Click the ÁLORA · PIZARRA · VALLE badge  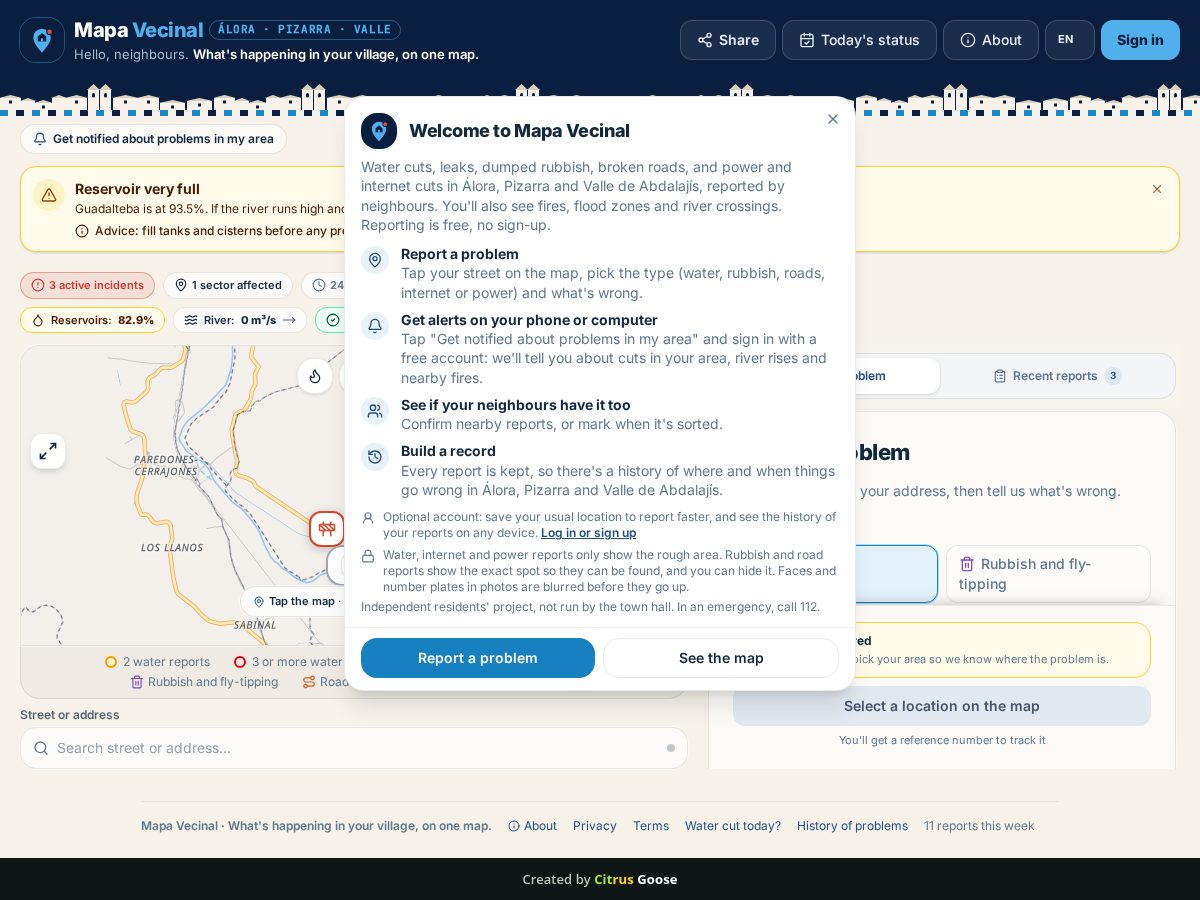(x=305, y=30)
